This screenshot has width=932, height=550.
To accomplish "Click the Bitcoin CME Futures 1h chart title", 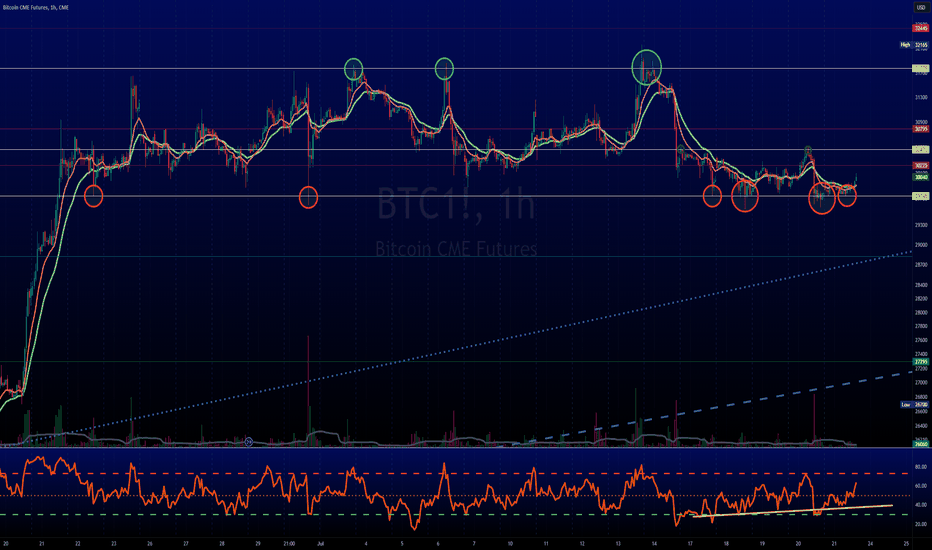I will [36, 8].
